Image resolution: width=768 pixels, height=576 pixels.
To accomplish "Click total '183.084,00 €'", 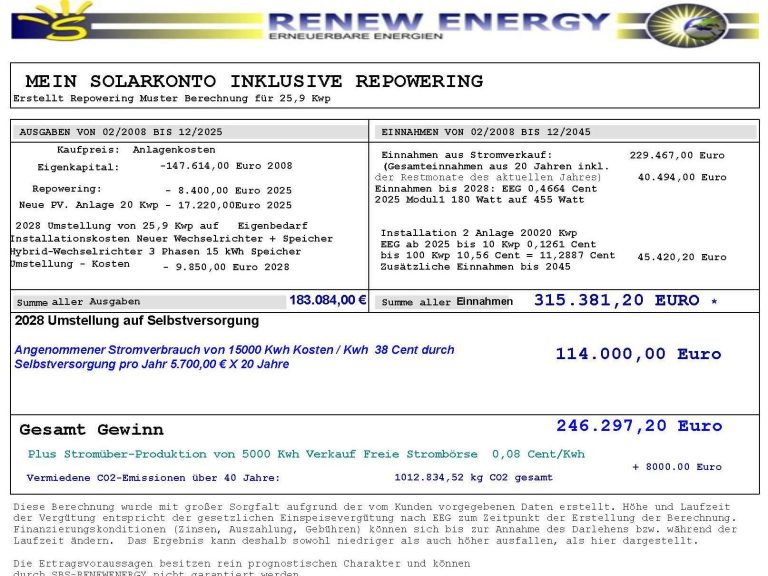I will pyautogui.click(x=327, y=300).
